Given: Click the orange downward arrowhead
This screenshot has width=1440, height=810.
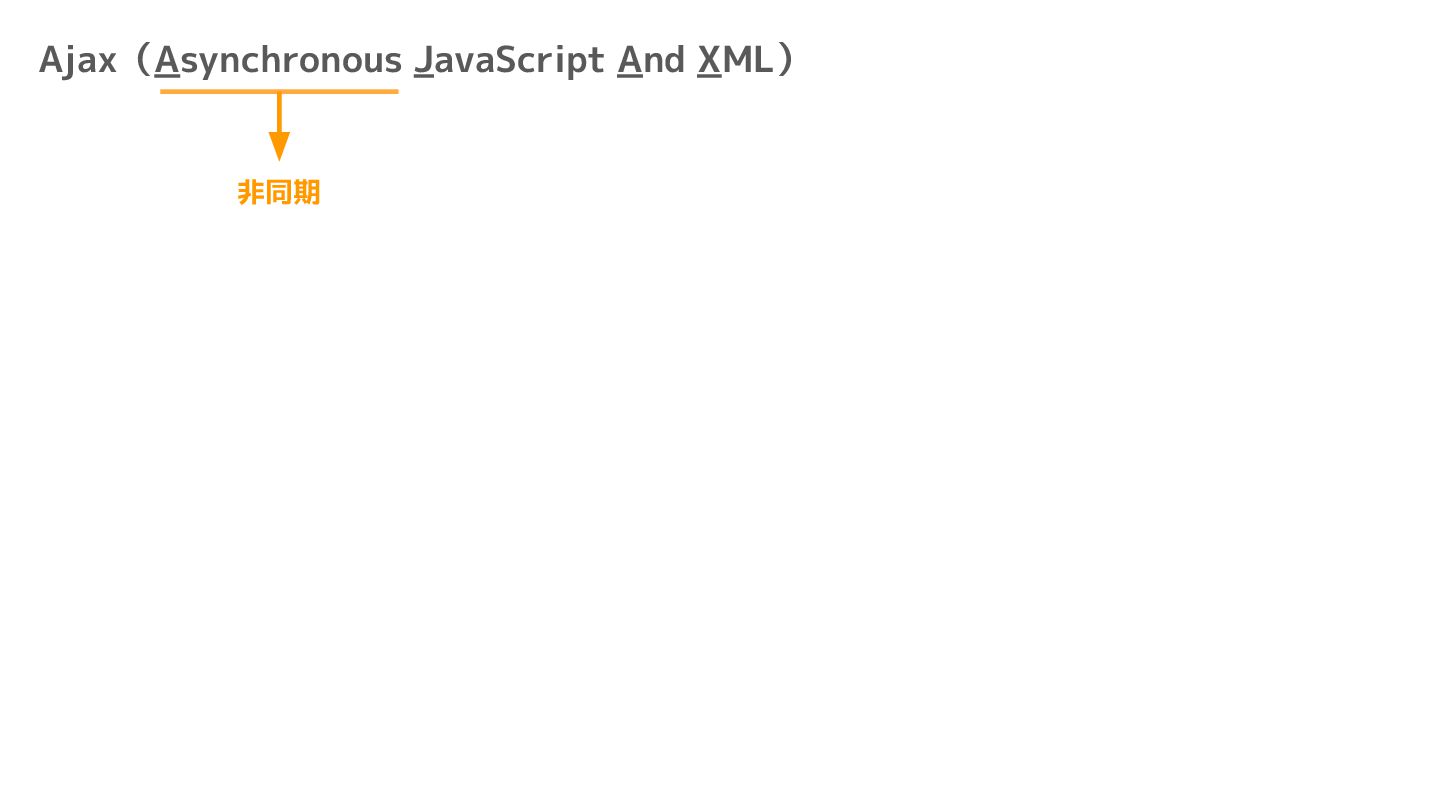Looking at the screenshot, I should [x=279, y=146].
